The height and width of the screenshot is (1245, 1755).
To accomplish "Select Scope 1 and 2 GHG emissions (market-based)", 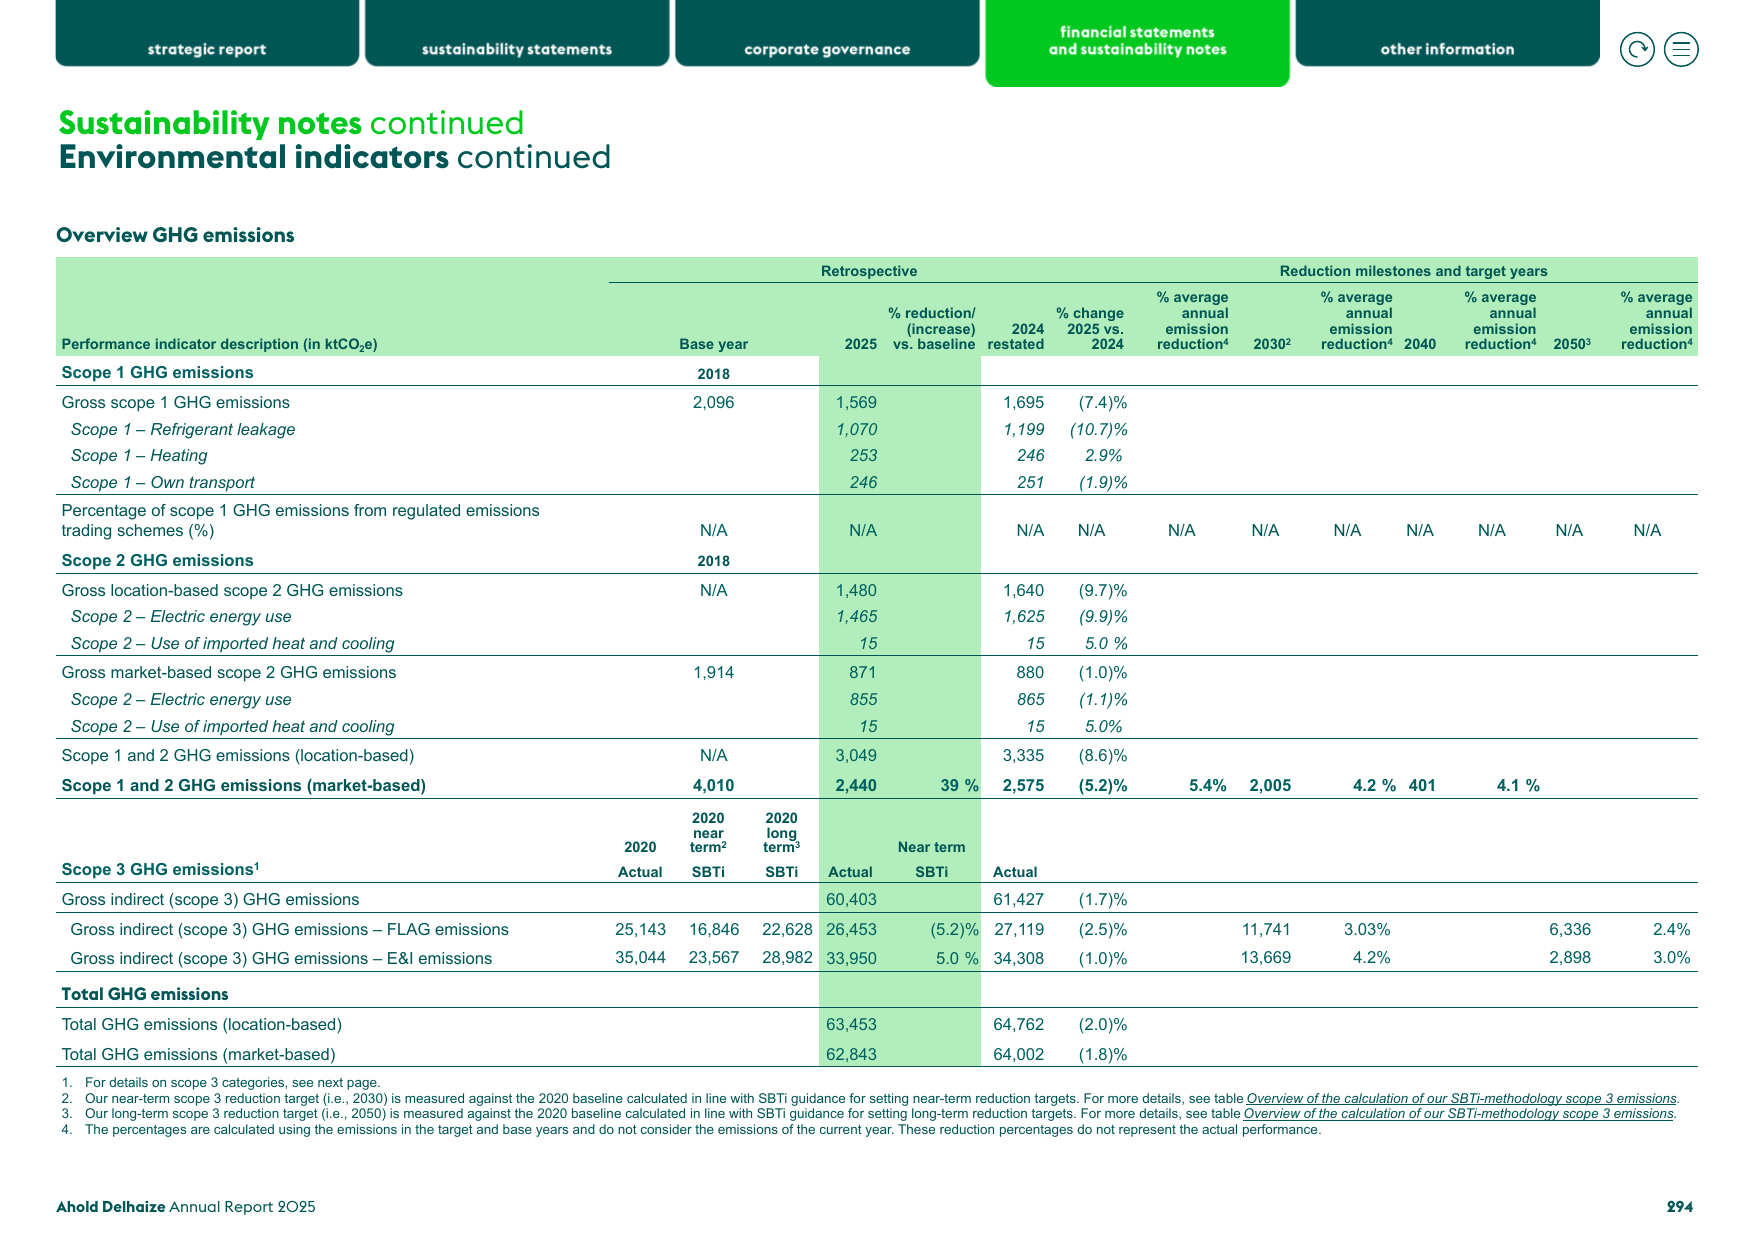I will 244,785.
